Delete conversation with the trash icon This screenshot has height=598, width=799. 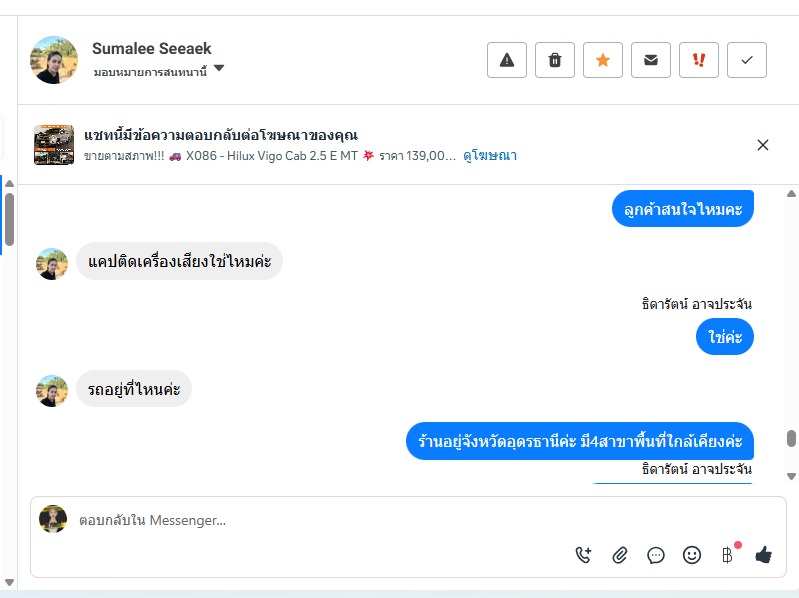[555, 60]
